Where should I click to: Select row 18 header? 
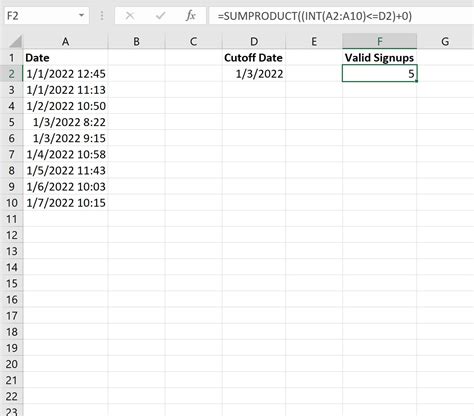(12, 332)
